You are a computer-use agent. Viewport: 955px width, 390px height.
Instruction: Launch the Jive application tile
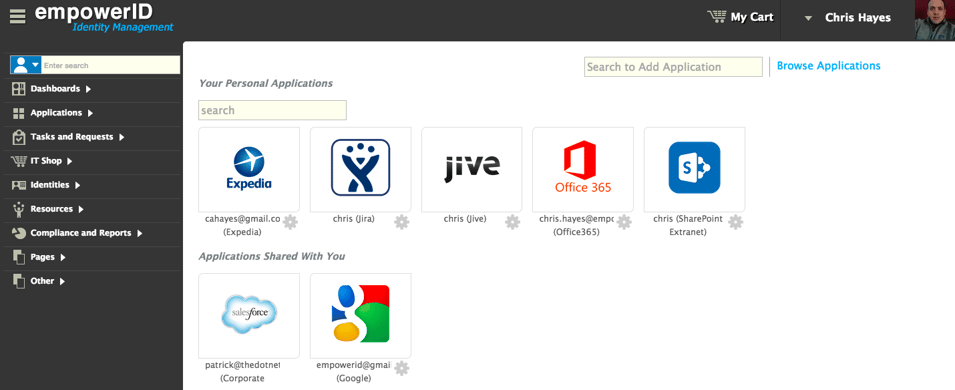472,169
